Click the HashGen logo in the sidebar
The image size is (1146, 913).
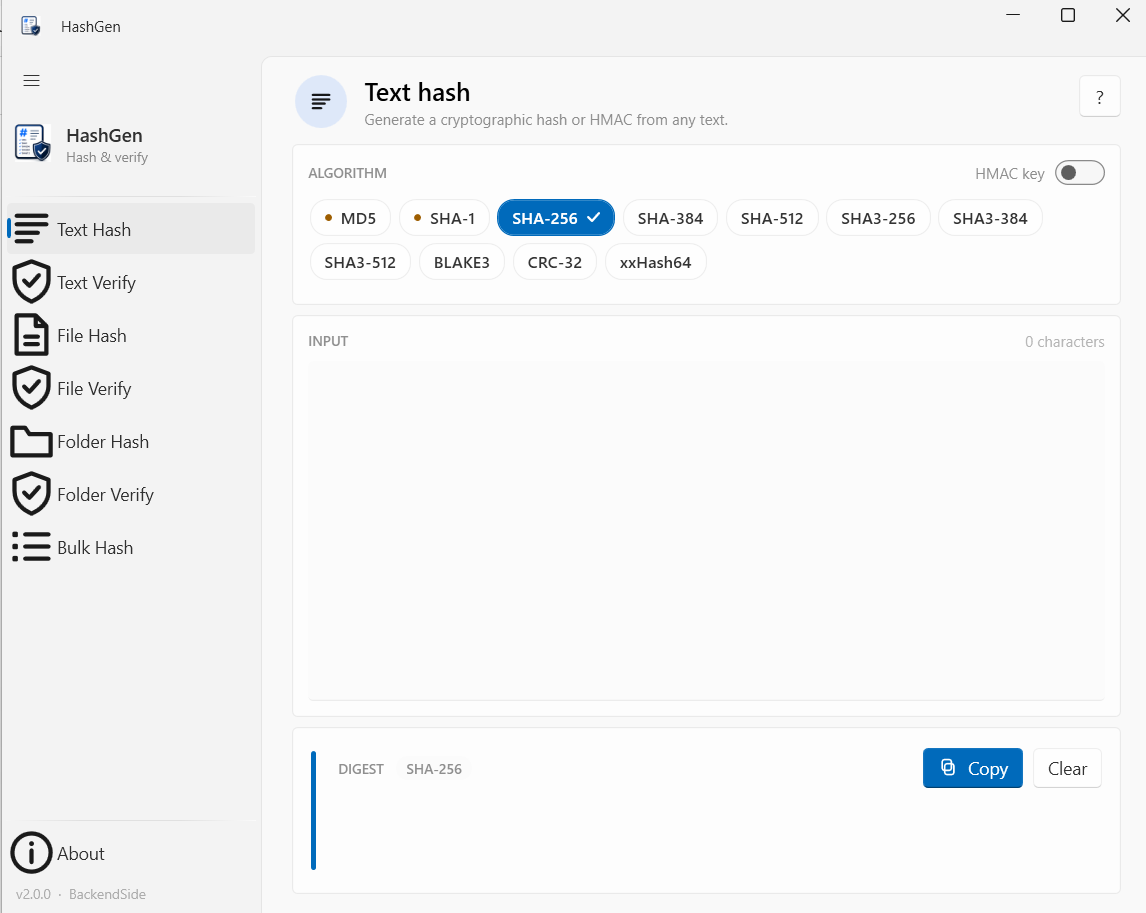[32, 143]
